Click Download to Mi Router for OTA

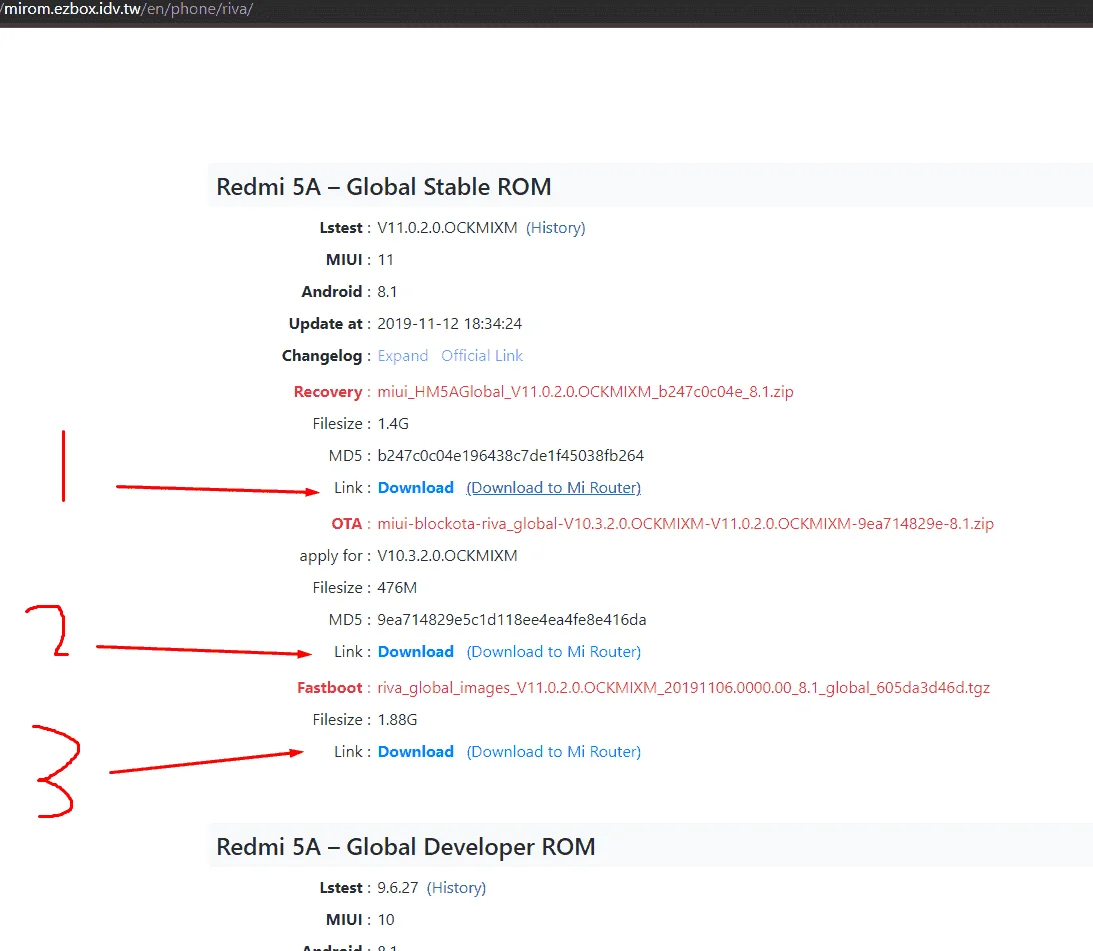point(553,651)
